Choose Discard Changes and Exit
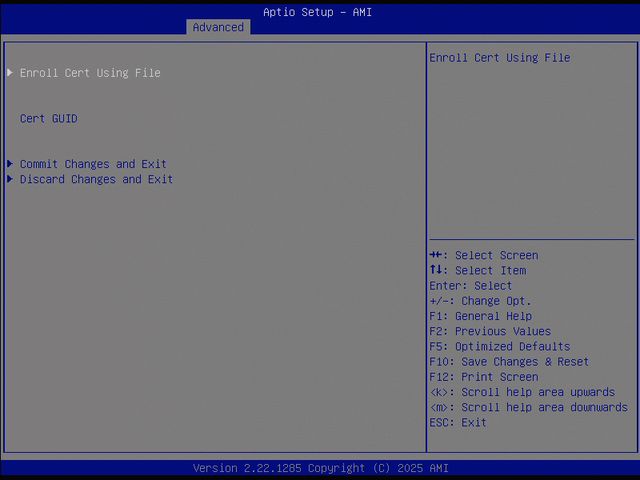The image size is (640, 480). tap(96, 179)
